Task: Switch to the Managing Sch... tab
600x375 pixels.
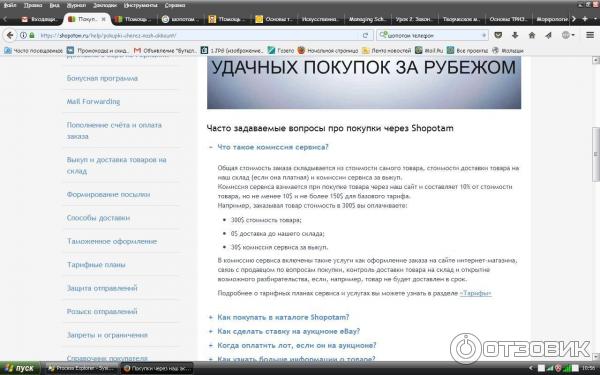Action: (x=367, y=19)
